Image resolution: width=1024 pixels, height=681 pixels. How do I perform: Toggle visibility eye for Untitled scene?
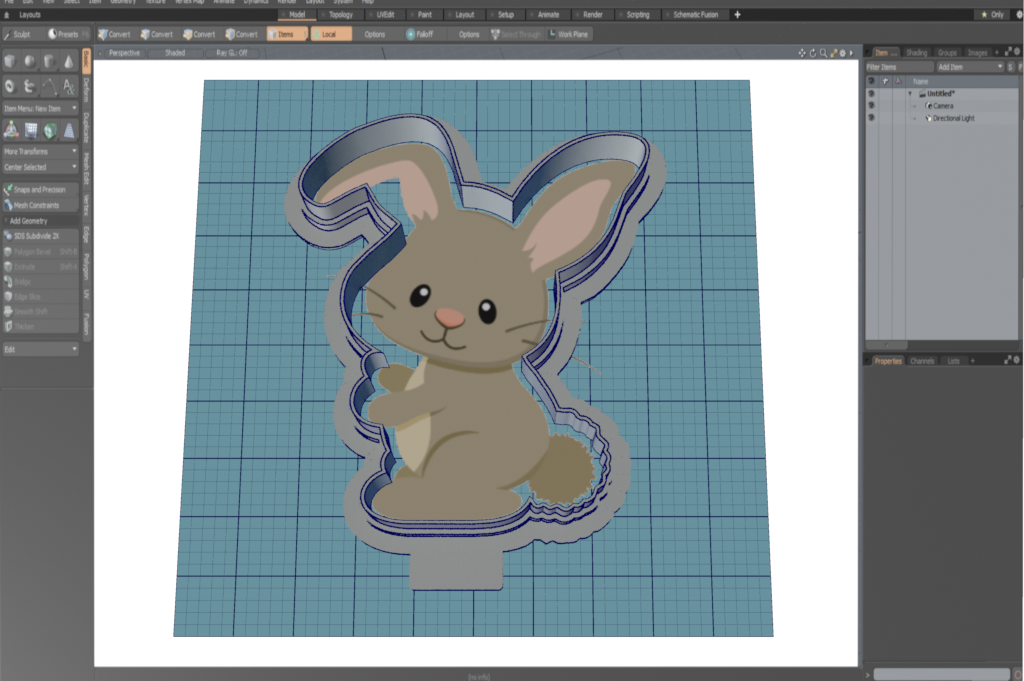[x=871, y=93]
